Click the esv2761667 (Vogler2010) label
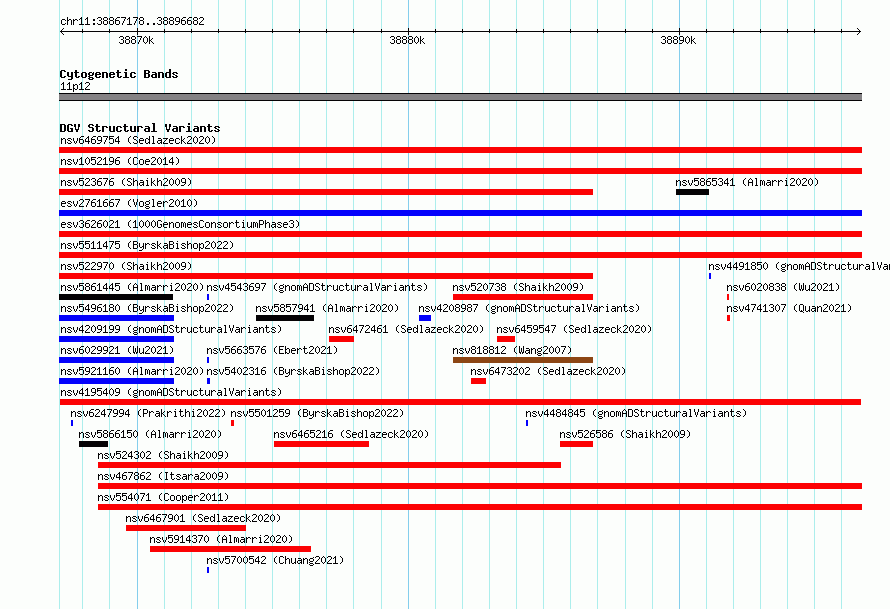Screen dimensions: 890x609 coord(129,203)
